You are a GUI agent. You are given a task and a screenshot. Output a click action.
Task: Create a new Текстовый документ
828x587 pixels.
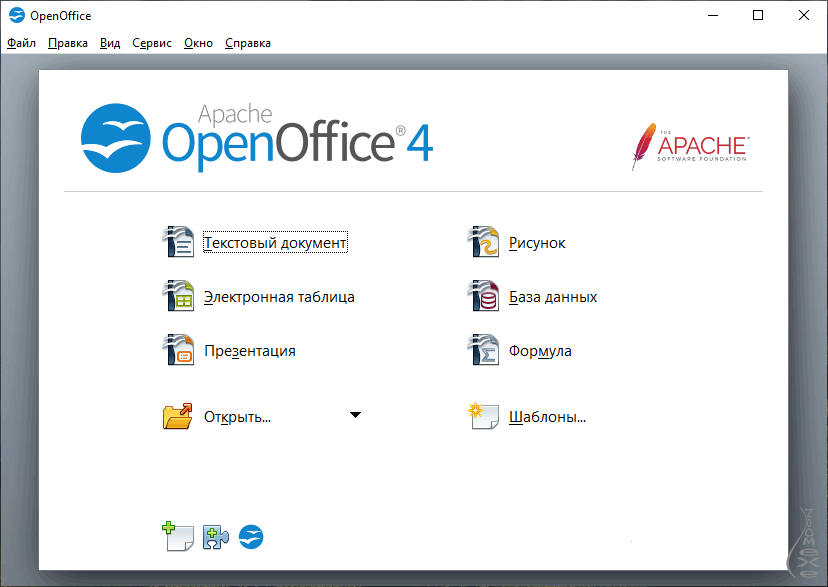pos(275,242)
